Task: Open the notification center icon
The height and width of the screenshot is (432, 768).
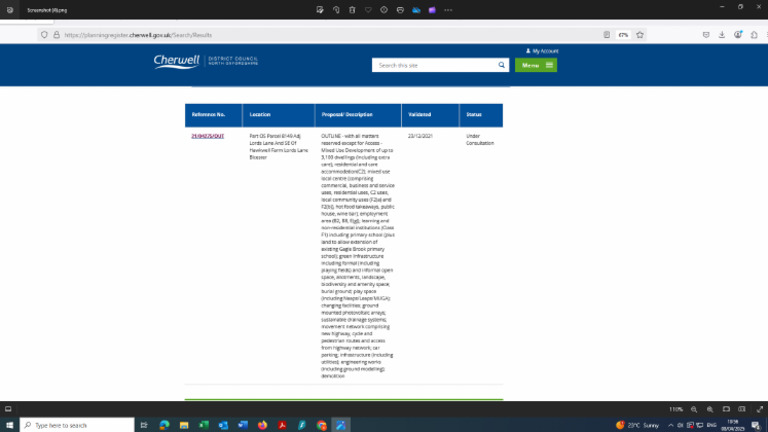Action: click(x=756, y=425)
